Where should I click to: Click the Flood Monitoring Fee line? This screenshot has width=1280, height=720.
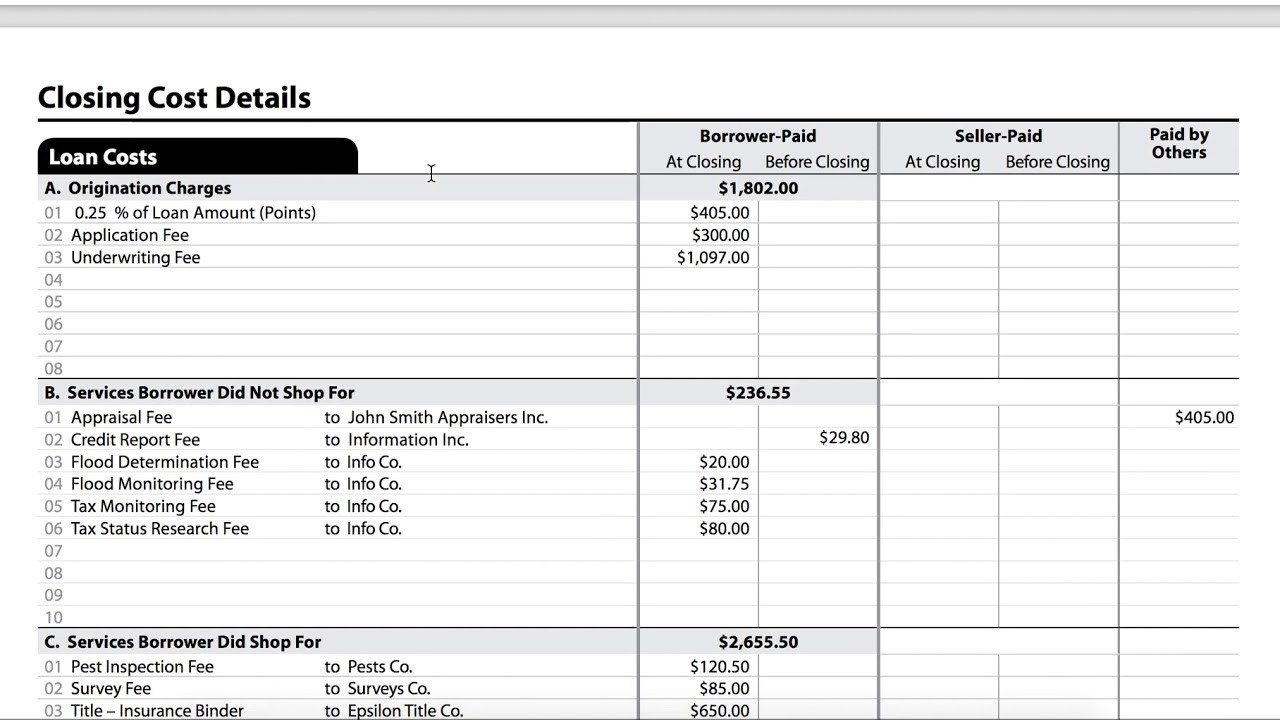pos(151,484)
